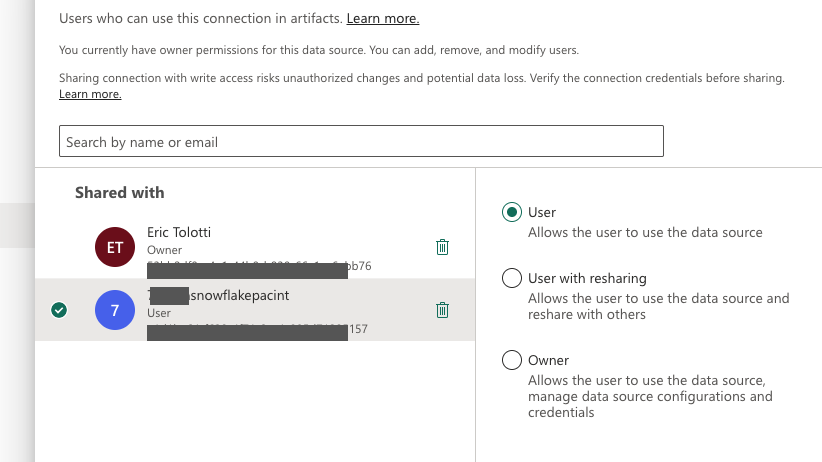
Task: Choose User with resharing radio option
Action: pos(512,278)
